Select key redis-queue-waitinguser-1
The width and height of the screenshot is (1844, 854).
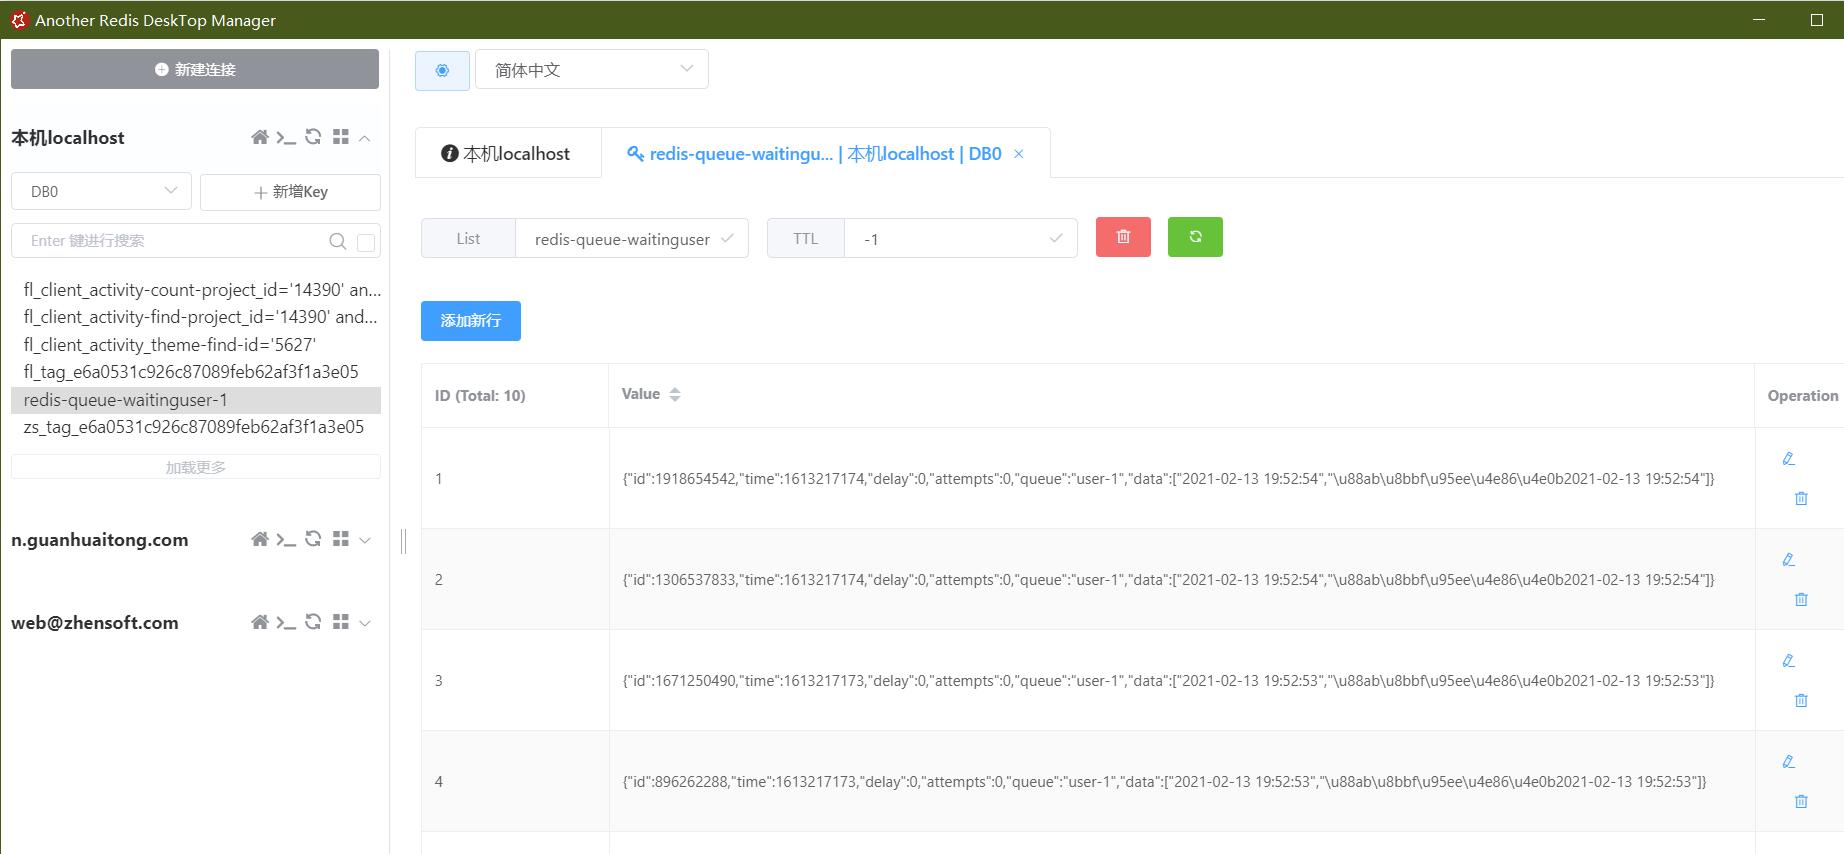click(196, 400)
